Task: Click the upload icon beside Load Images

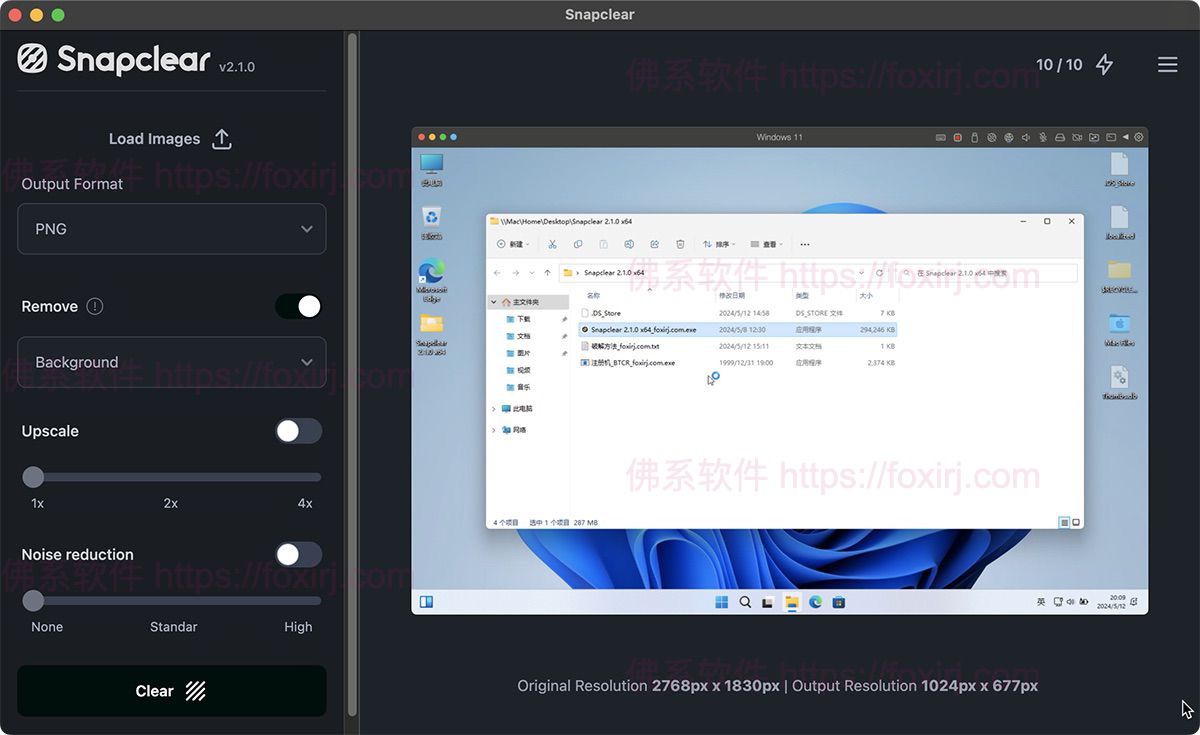Action: [221, 138]
